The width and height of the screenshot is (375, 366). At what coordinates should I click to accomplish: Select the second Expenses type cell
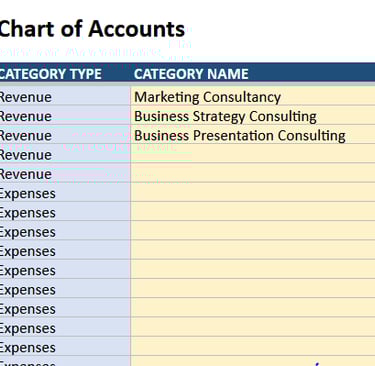(x=65, y=213)
